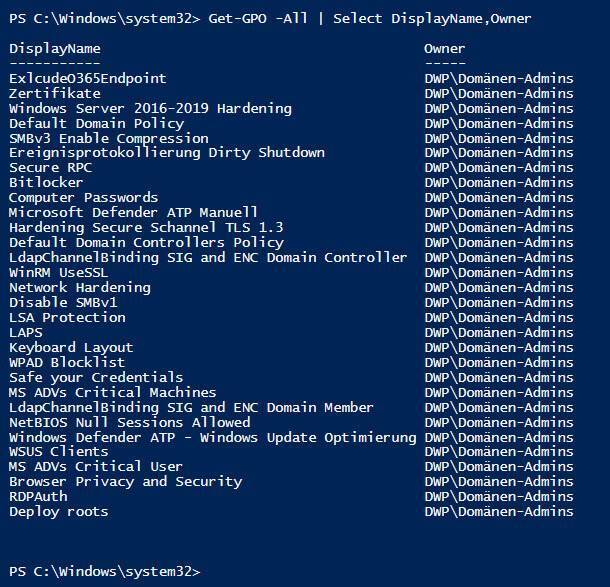Click the Zertifikate GPO name
Screen dimensions: 610x587
[x=54, y=93]
